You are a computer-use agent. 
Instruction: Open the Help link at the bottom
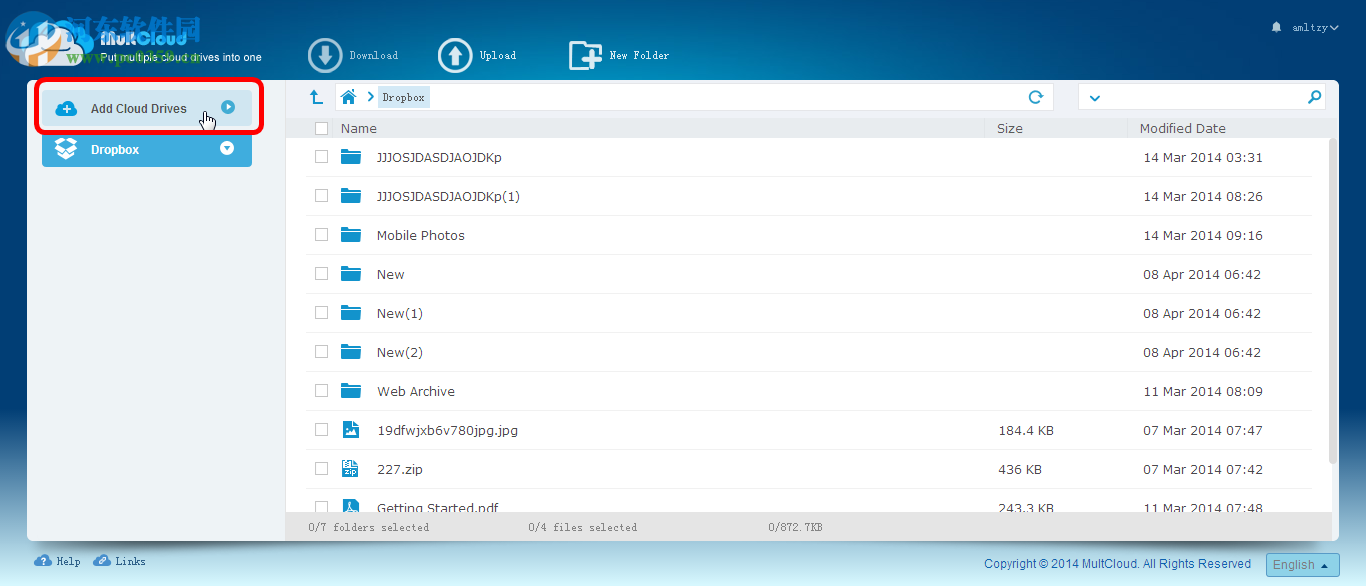coord(57,561)
